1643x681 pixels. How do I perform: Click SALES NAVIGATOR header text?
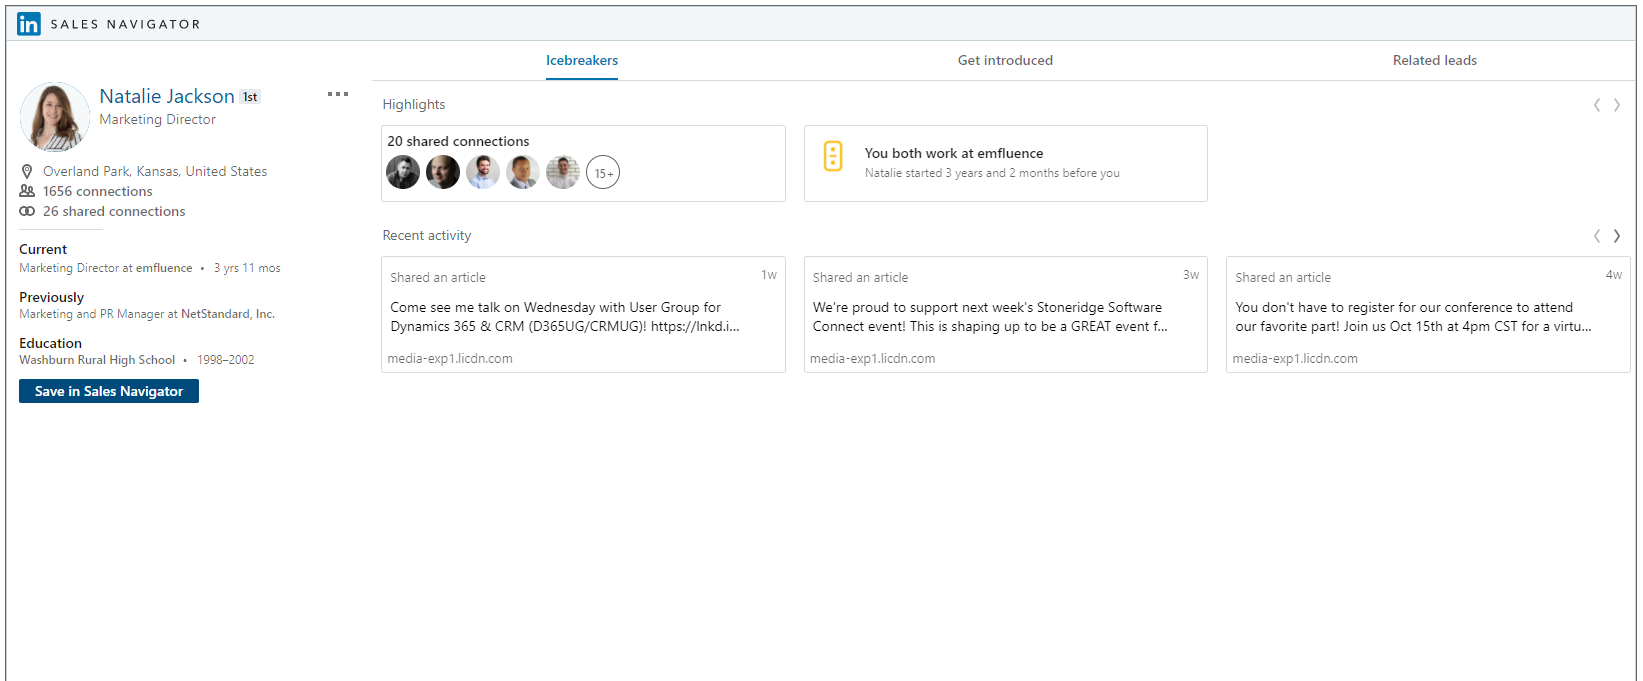(126, 24)
